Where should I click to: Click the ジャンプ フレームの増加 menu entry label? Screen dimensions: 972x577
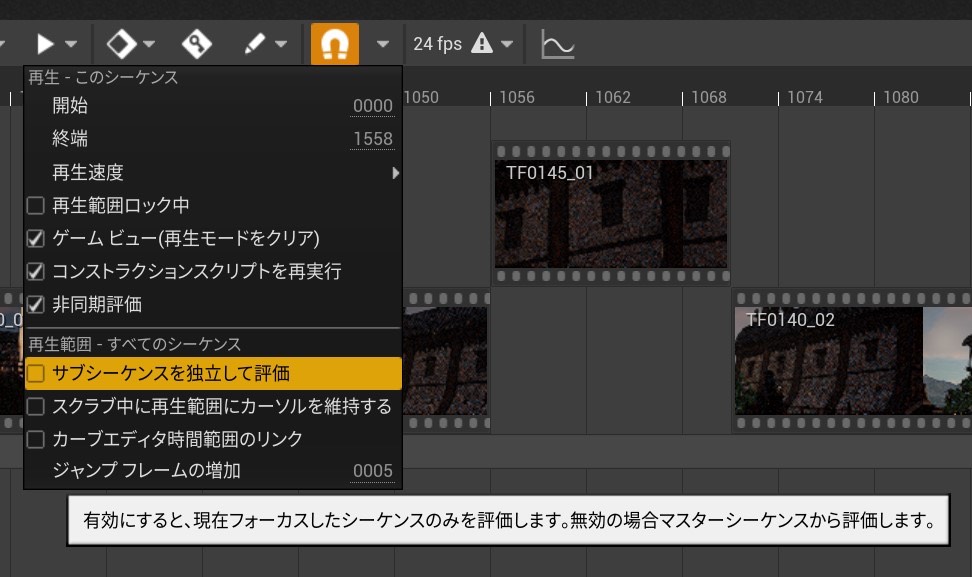tap(146, 470)
